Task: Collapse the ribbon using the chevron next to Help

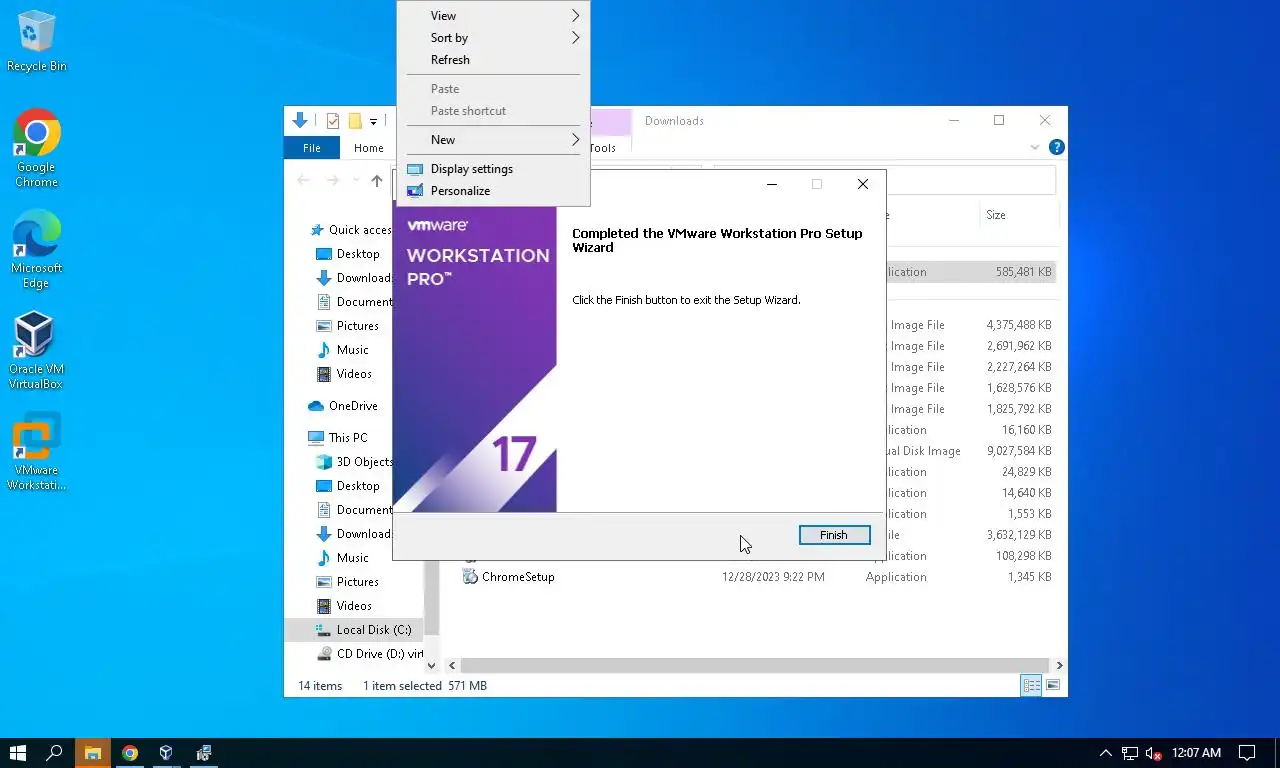Action: click(x=1035, y=147)
